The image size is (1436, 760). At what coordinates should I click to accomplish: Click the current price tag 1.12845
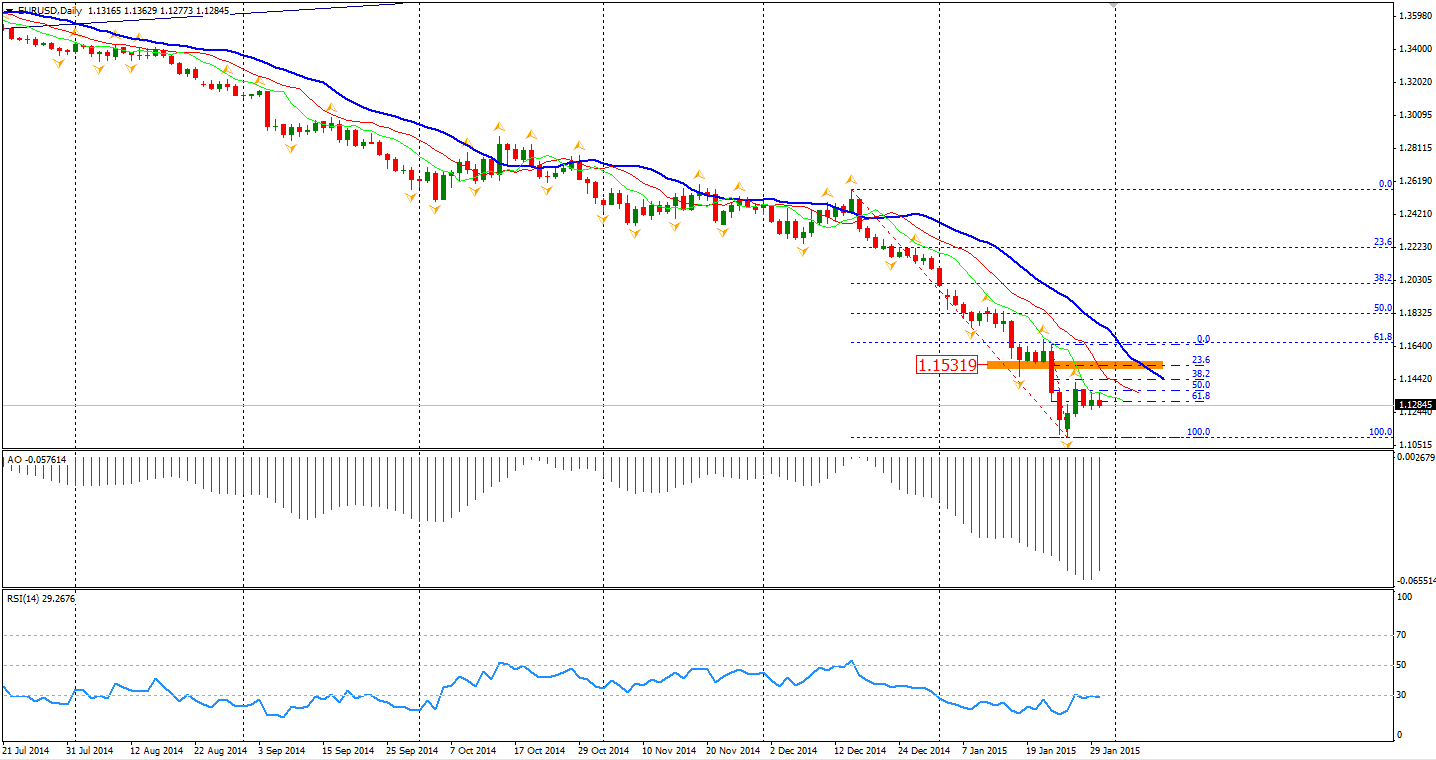coord(1415,405)
